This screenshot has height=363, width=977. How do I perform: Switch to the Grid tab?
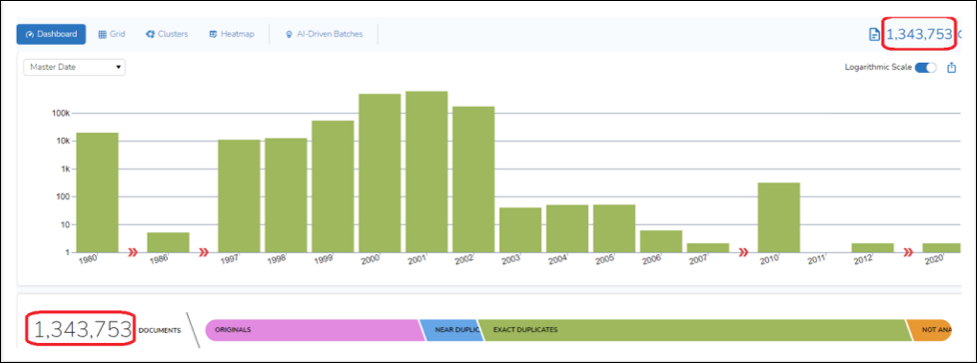112,34
